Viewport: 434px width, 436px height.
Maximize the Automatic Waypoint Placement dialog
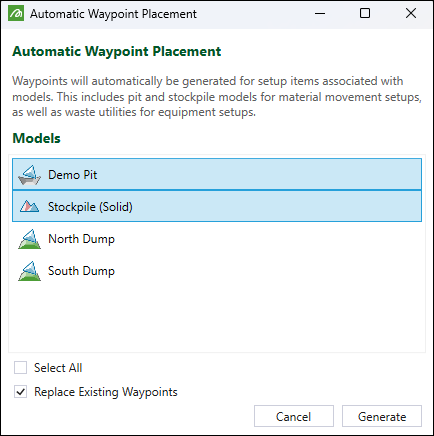pos(365,14)
